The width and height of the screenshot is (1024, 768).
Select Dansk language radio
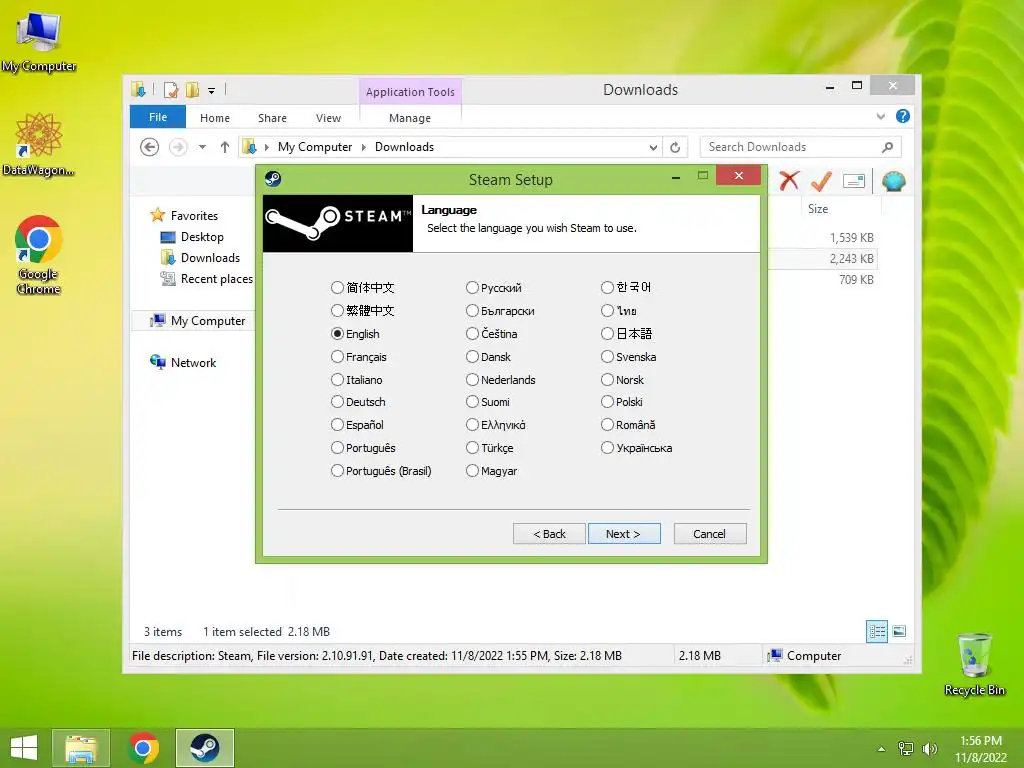coord(472,357)
